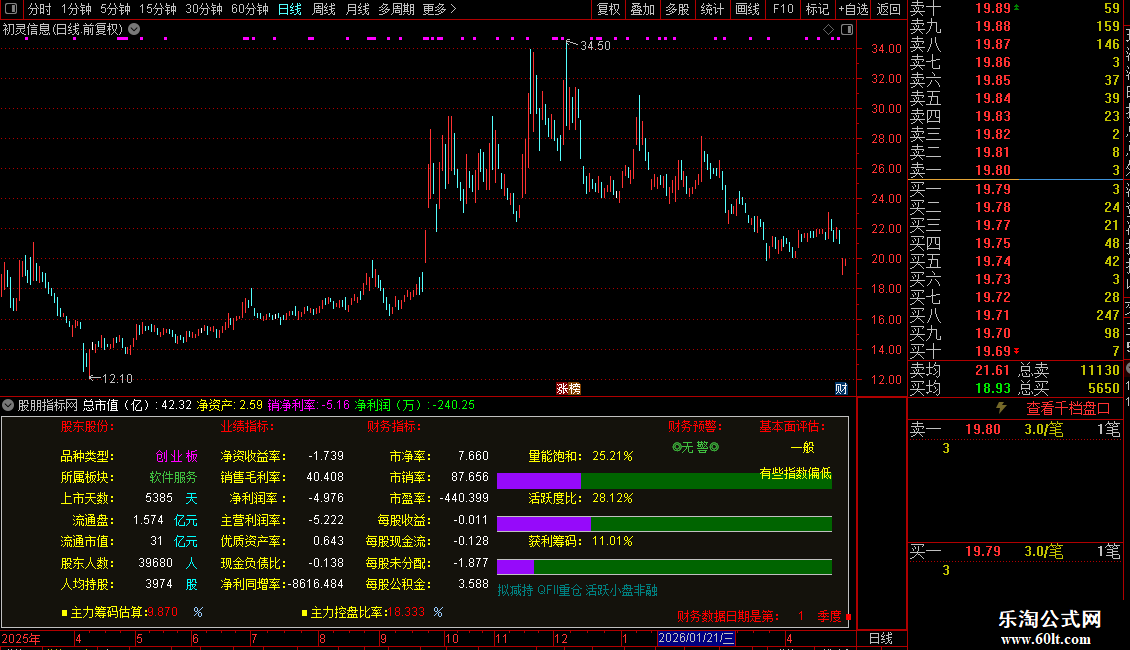The width and height of the screenshot is (1130, 650).
Task: Click the 基本面评估 一般 rating
Action: click(802, 448)
